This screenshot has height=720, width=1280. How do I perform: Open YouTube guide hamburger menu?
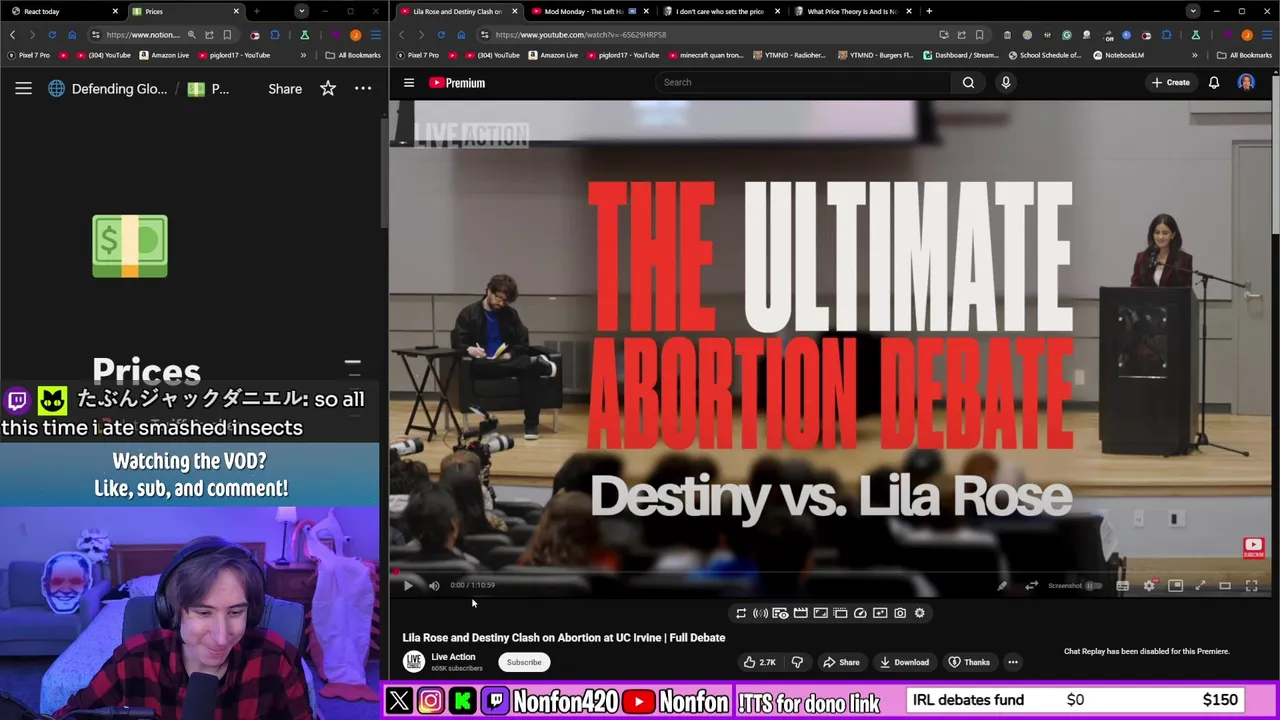[409, 83]
